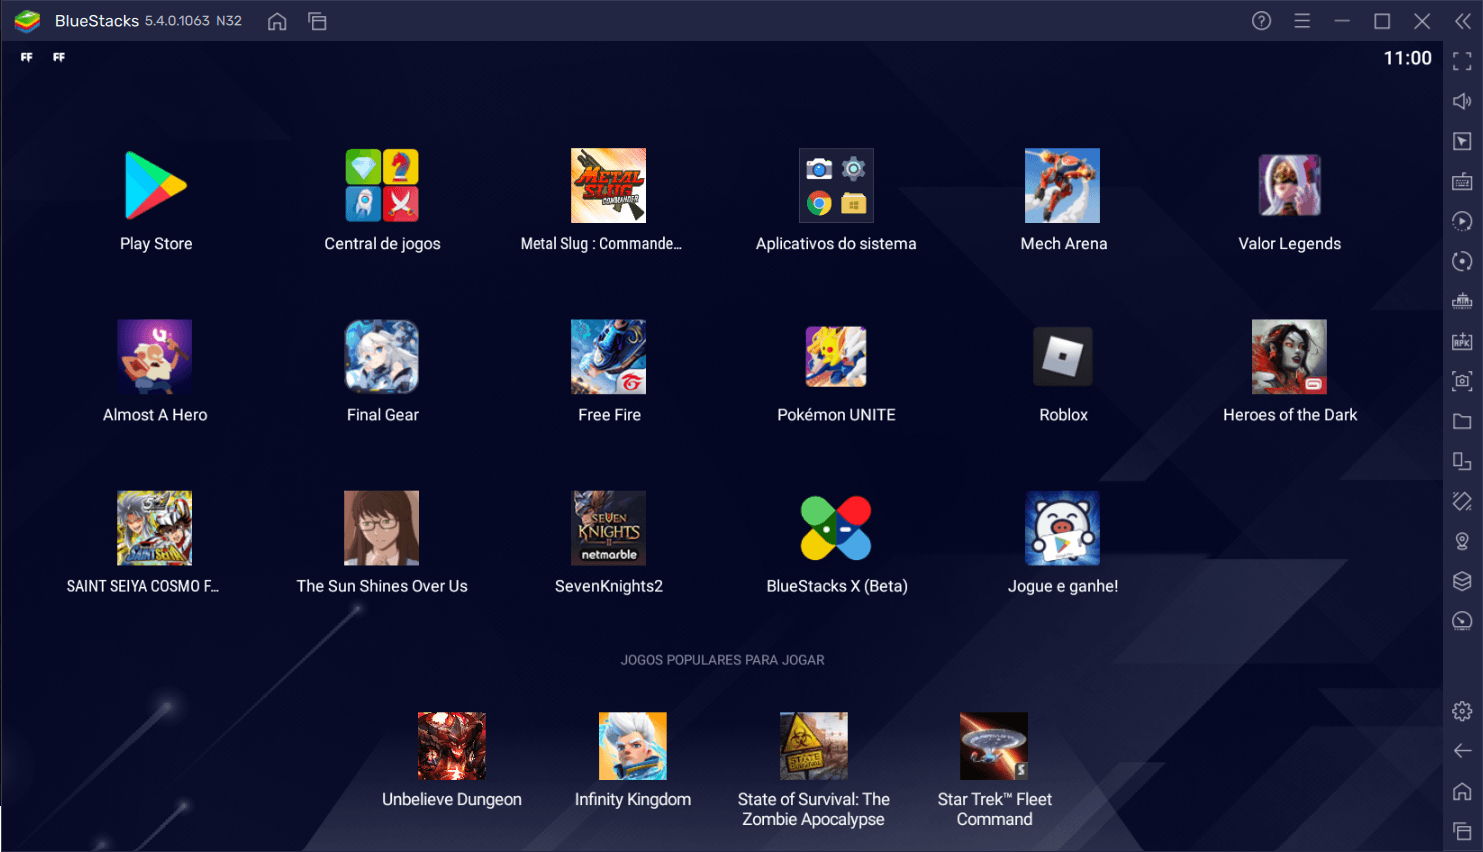Launch Mech Arena game
The width and height of the screenshot is (1483, 852).
pyautogui.click(x=1062, y=186)
